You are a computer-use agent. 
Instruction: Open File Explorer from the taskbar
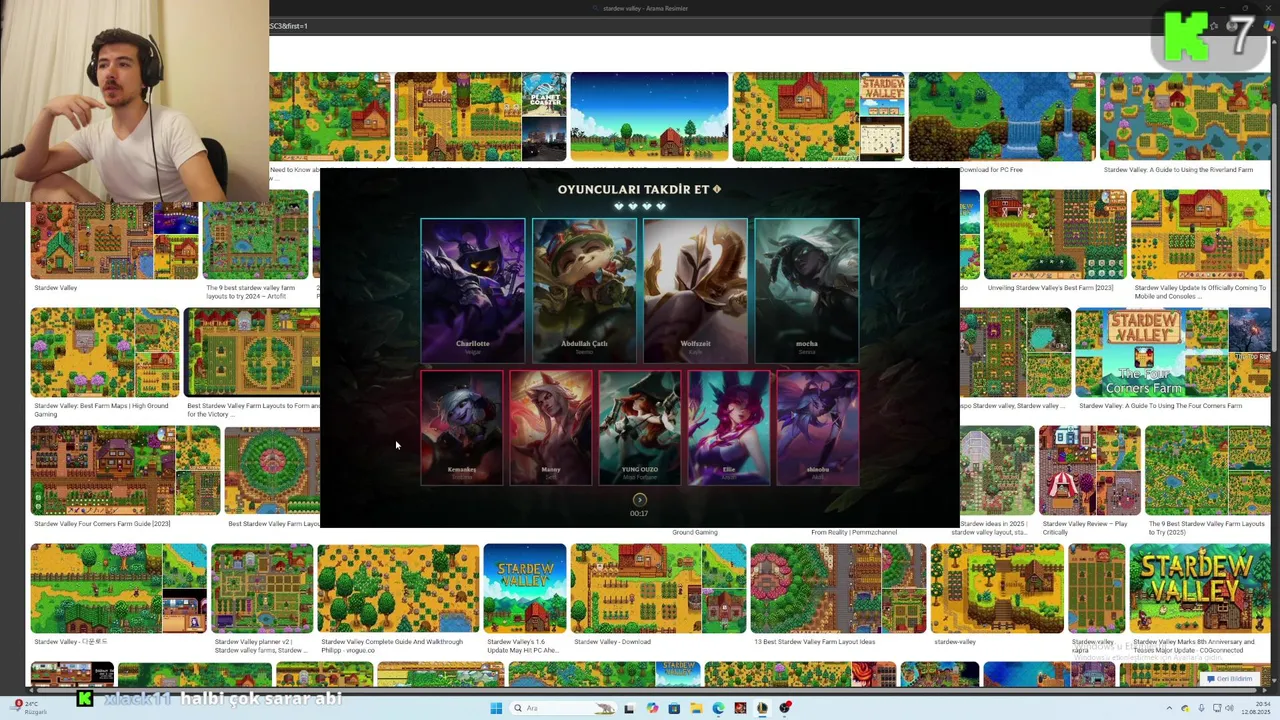696,708
